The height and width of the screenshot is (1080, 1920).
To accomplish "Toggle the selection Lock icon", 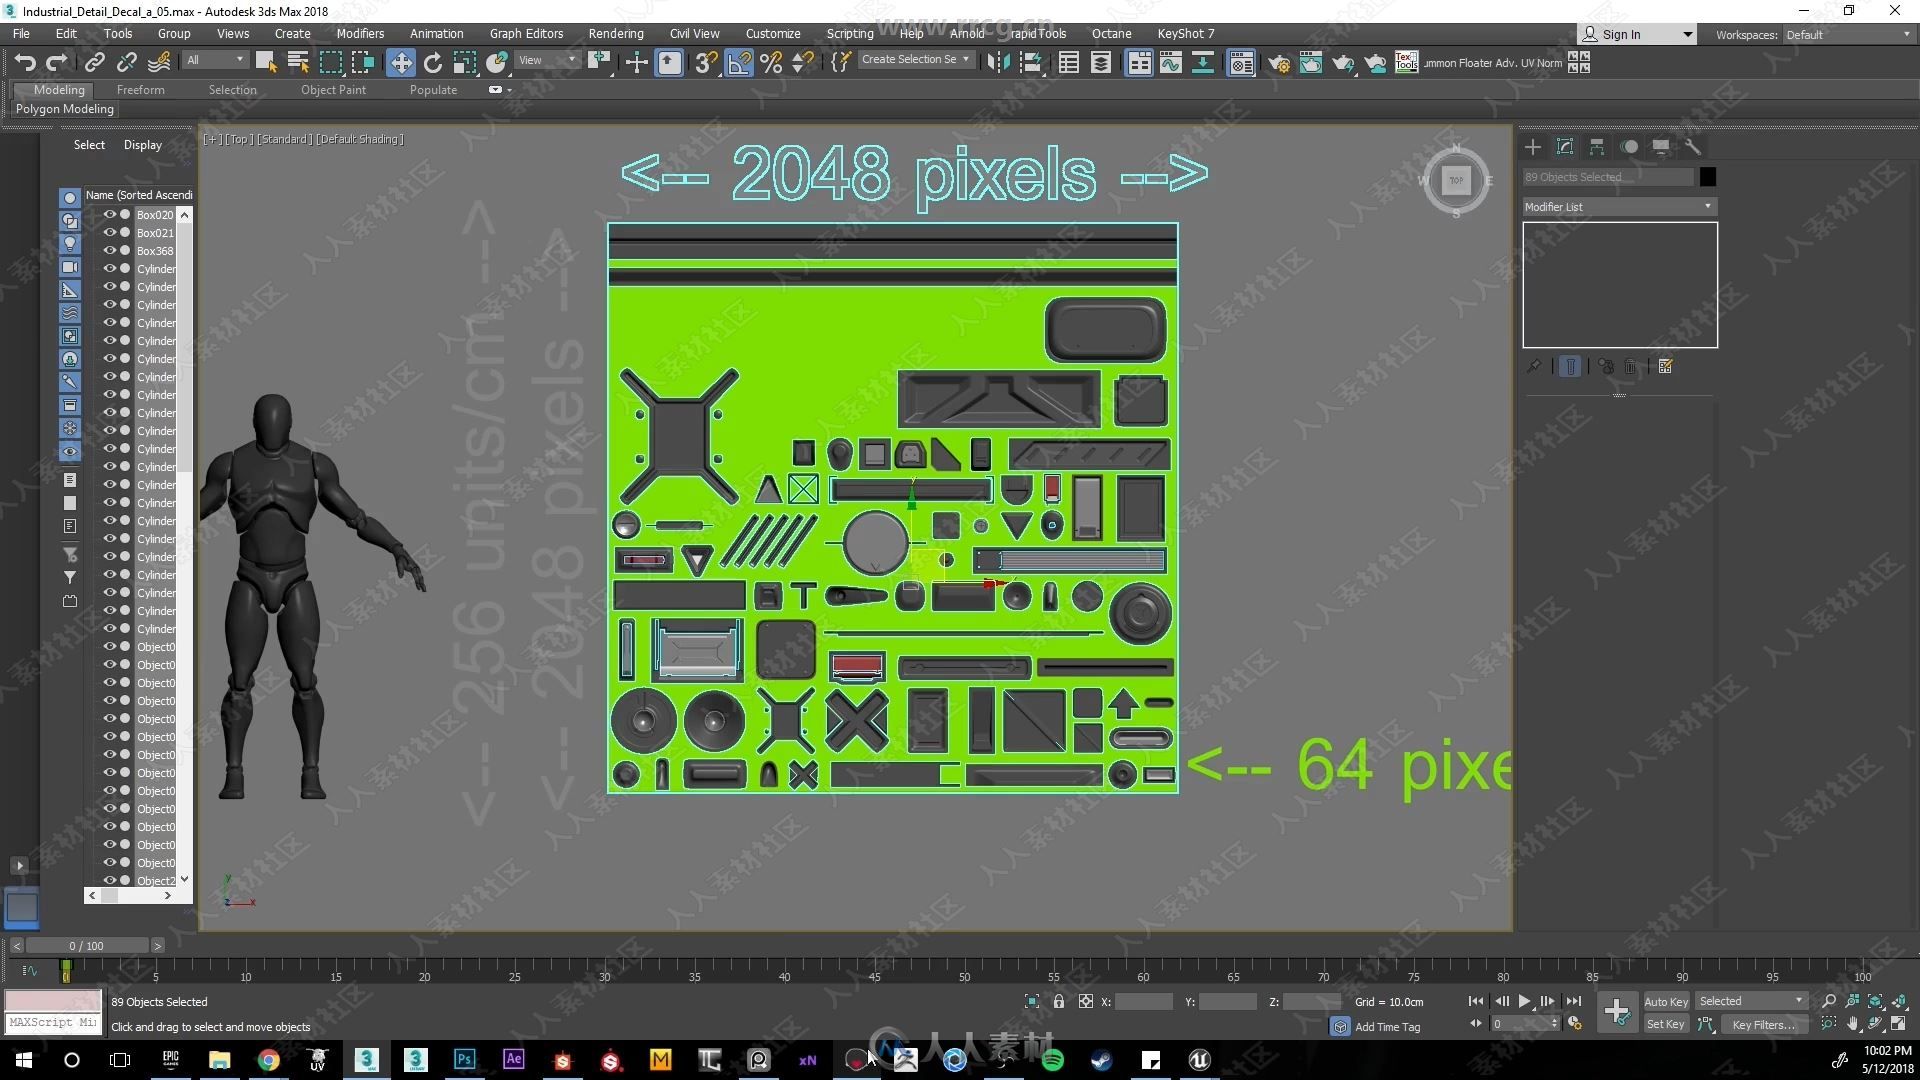I will click(1058, 1001).
